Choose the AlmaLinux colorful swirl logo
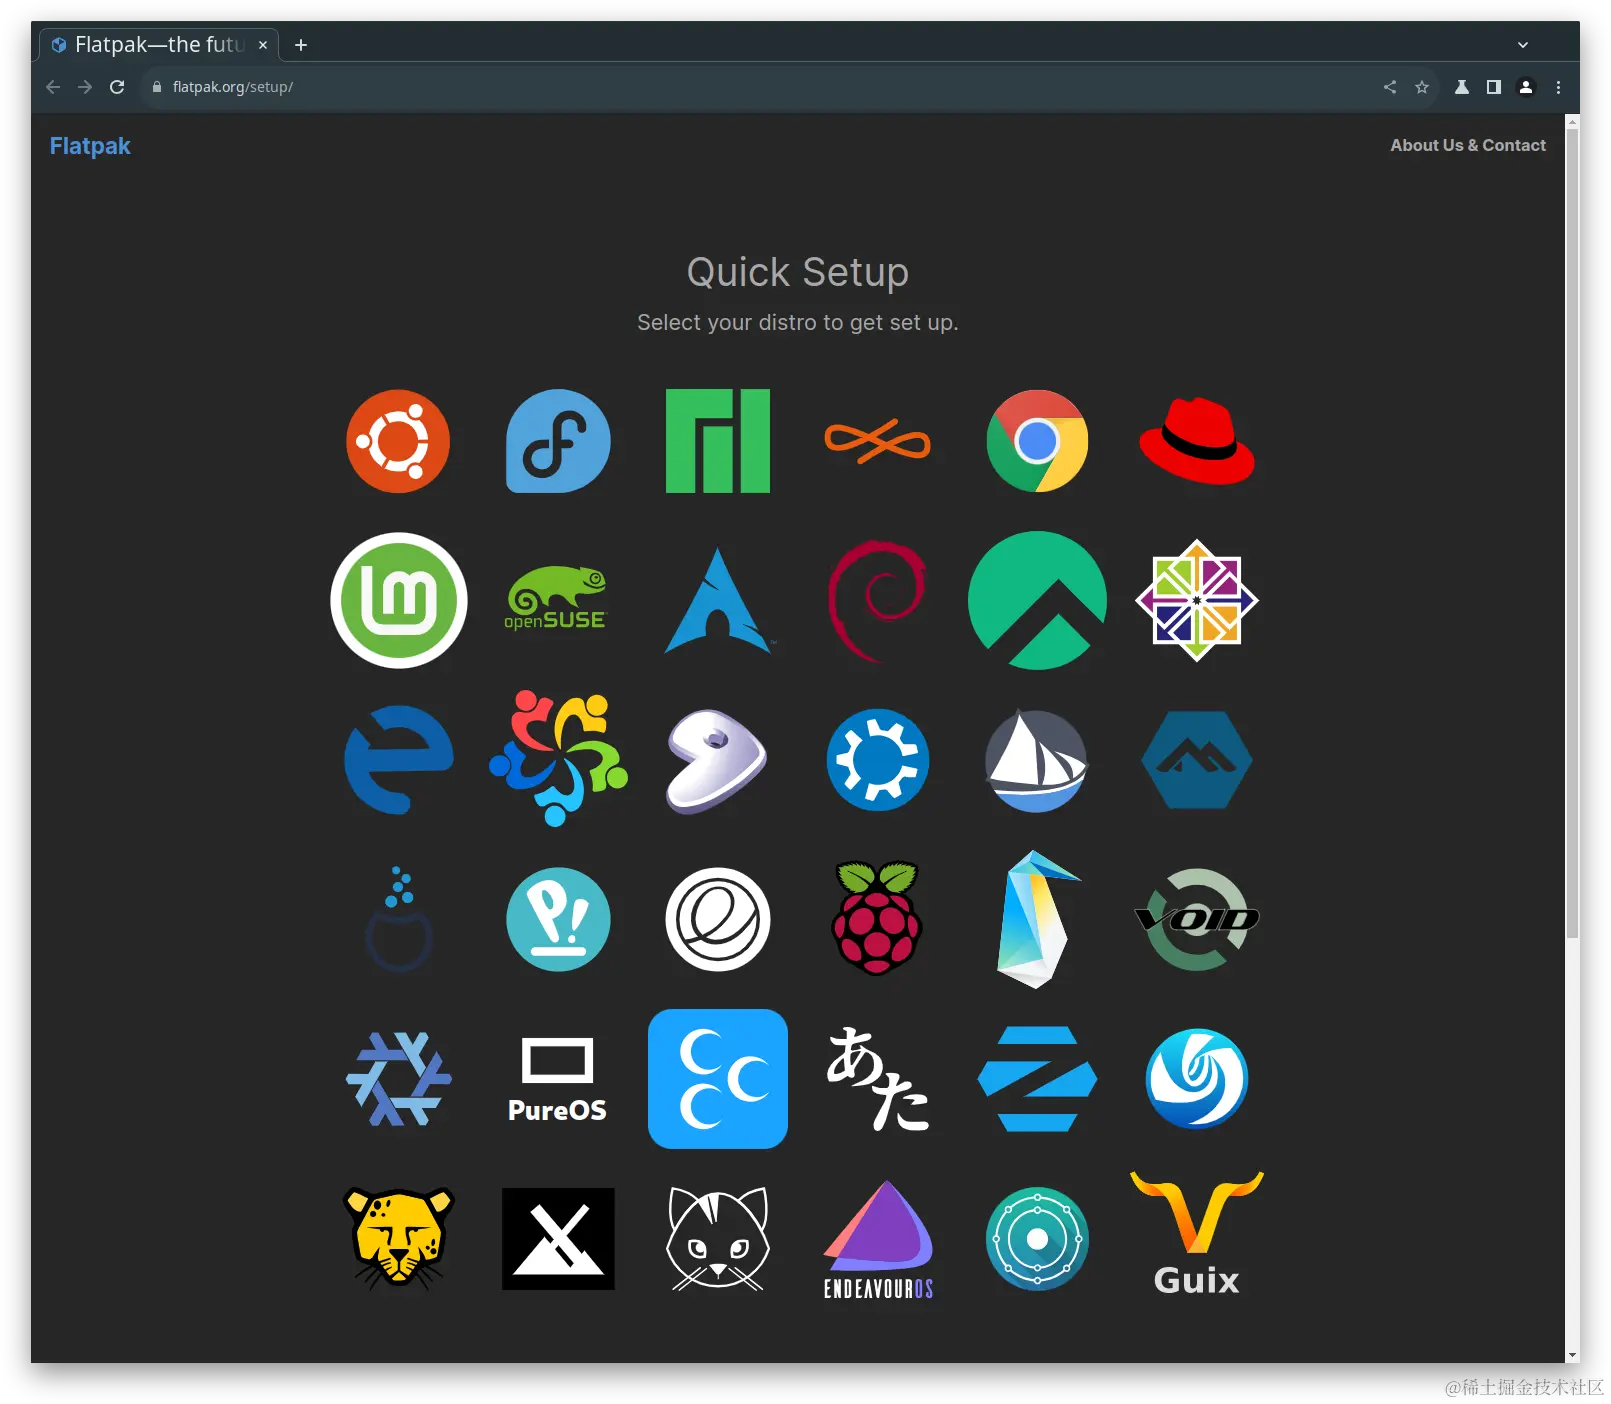Viewport: 1611px width, 1404px height. click(558, 759)
